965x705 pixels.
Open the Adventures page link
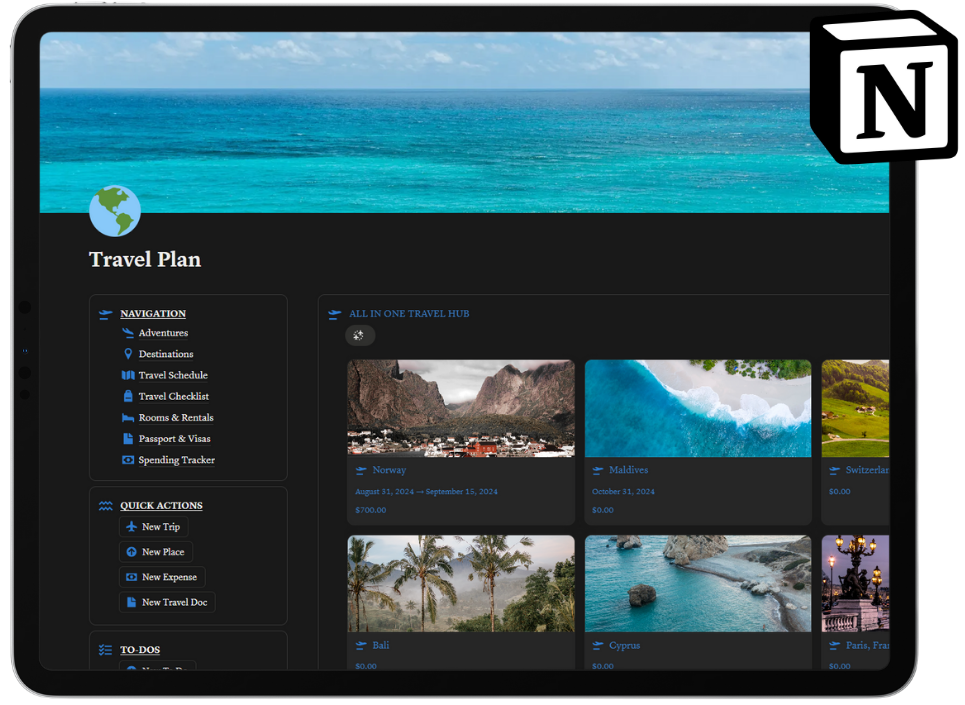click(163, 333)
